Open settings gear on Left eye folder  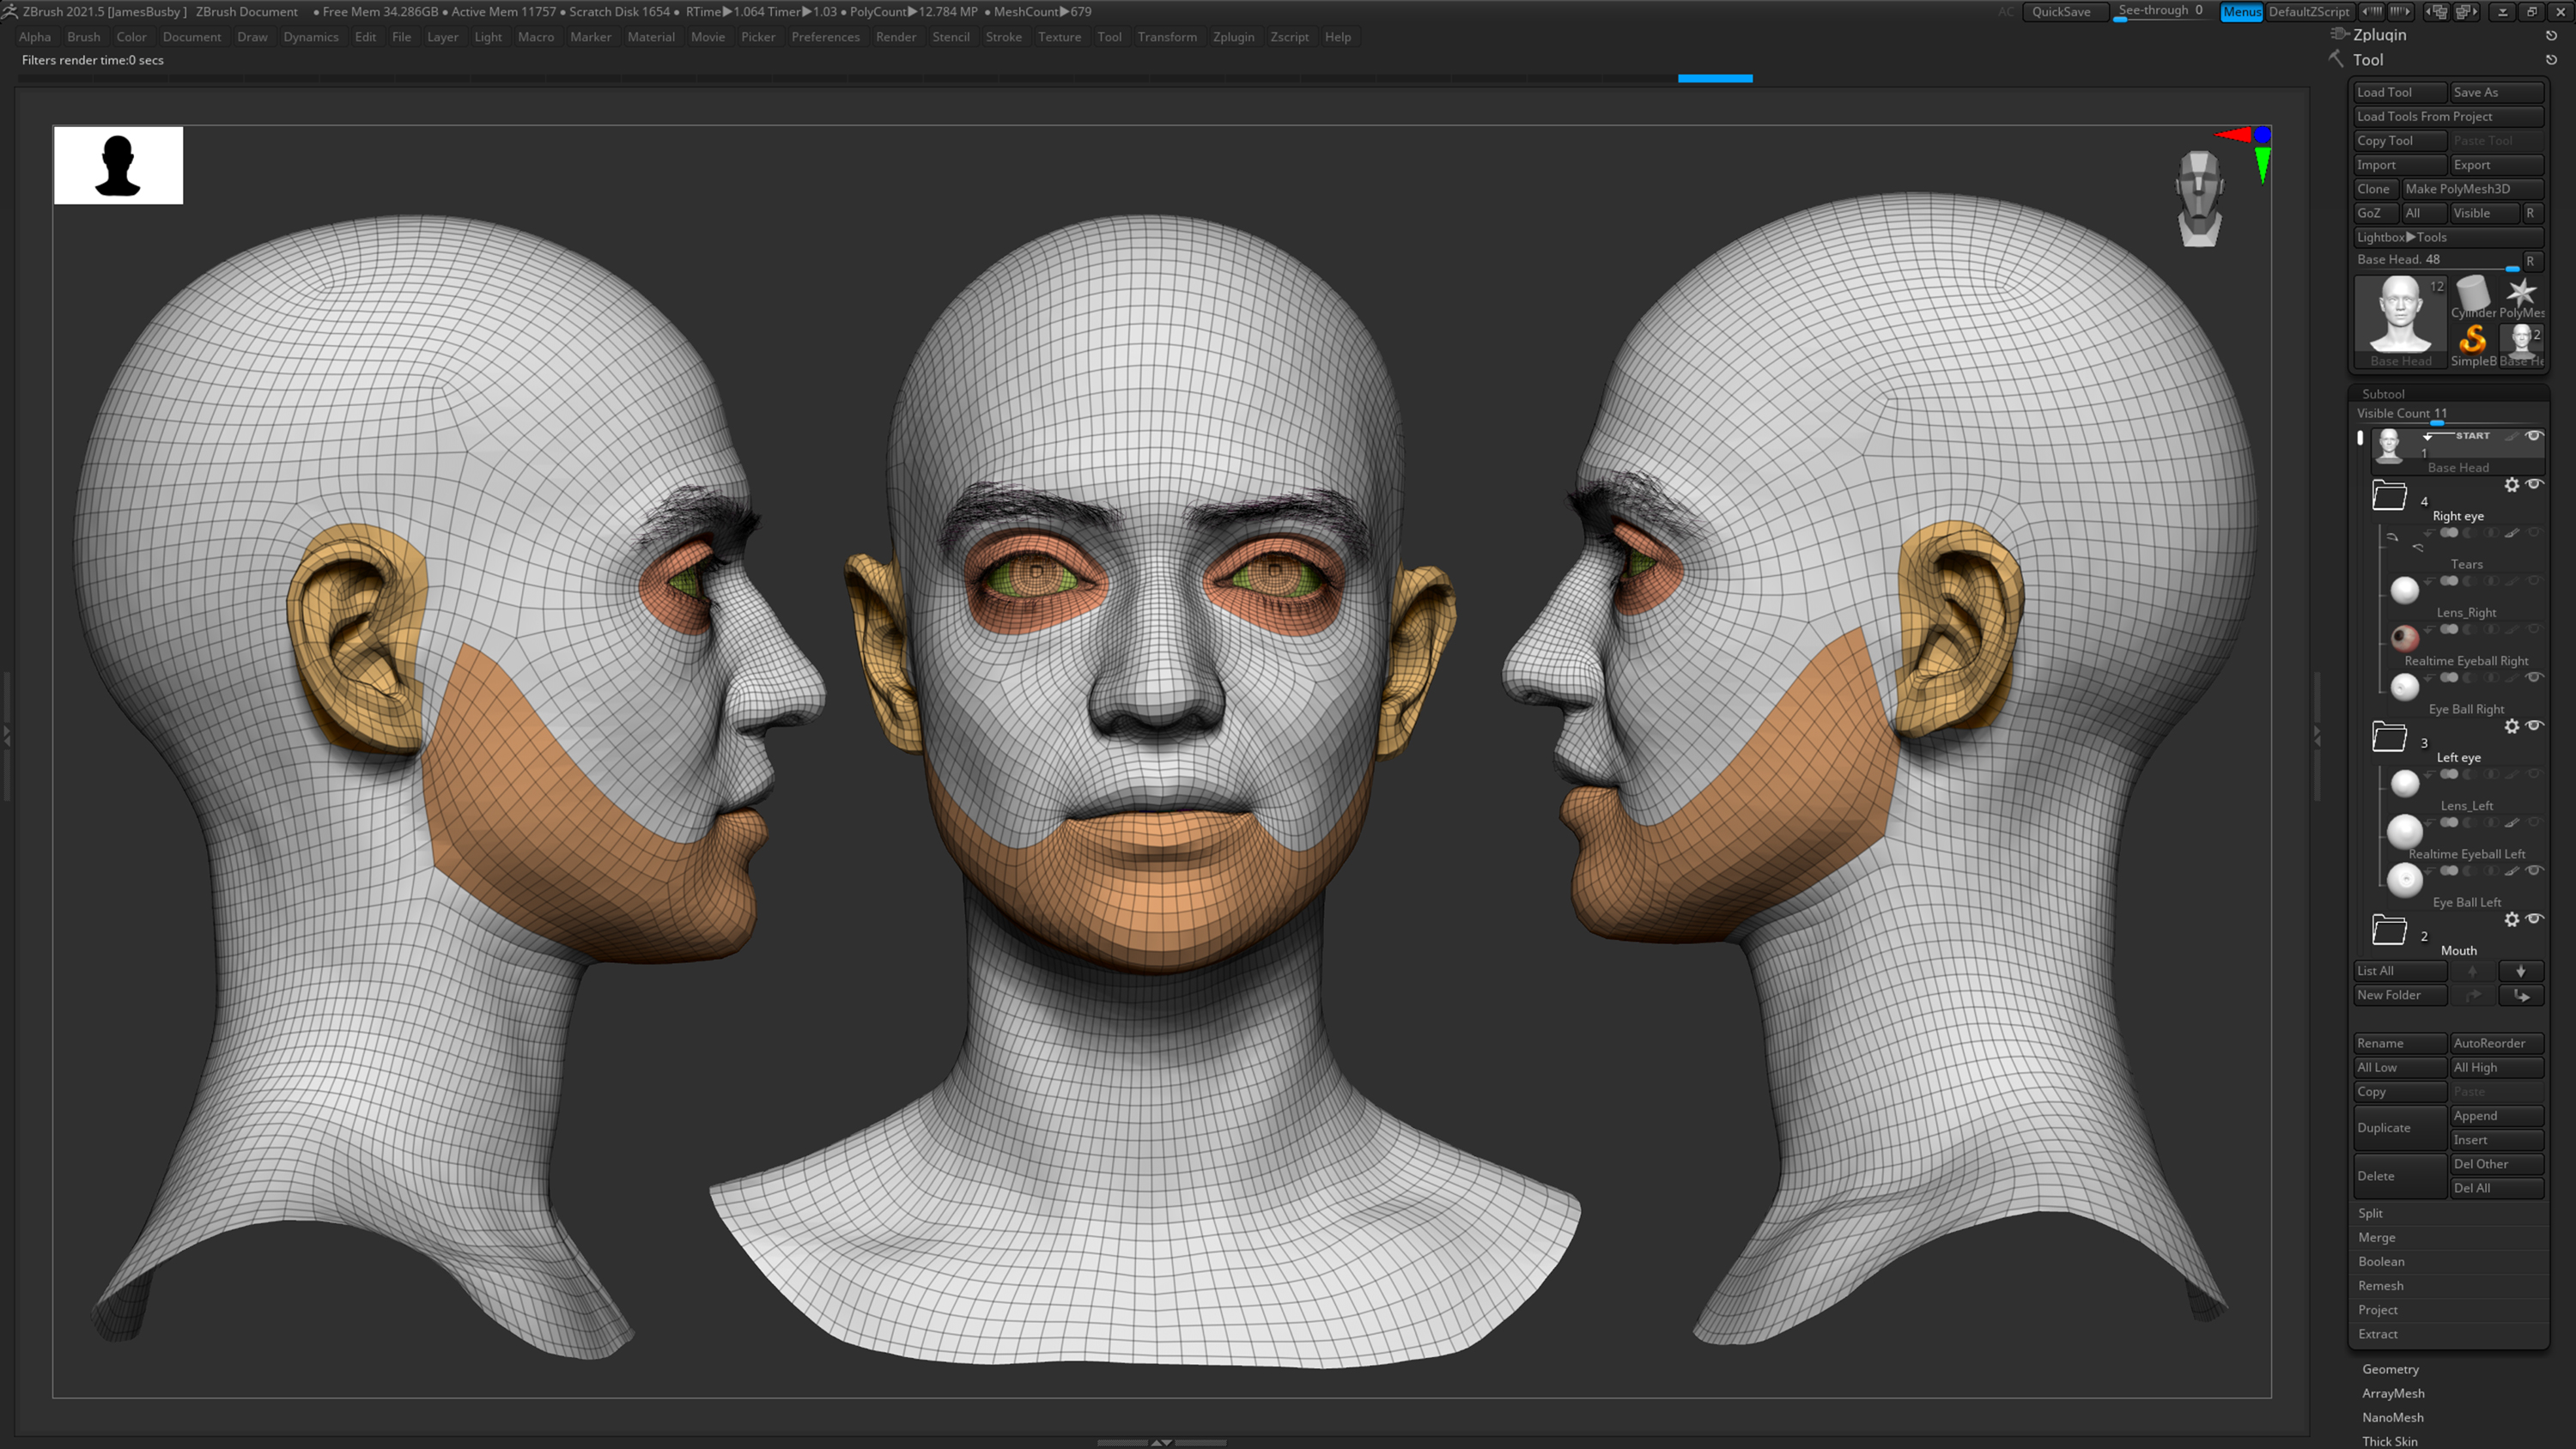tap(2512, 727)
